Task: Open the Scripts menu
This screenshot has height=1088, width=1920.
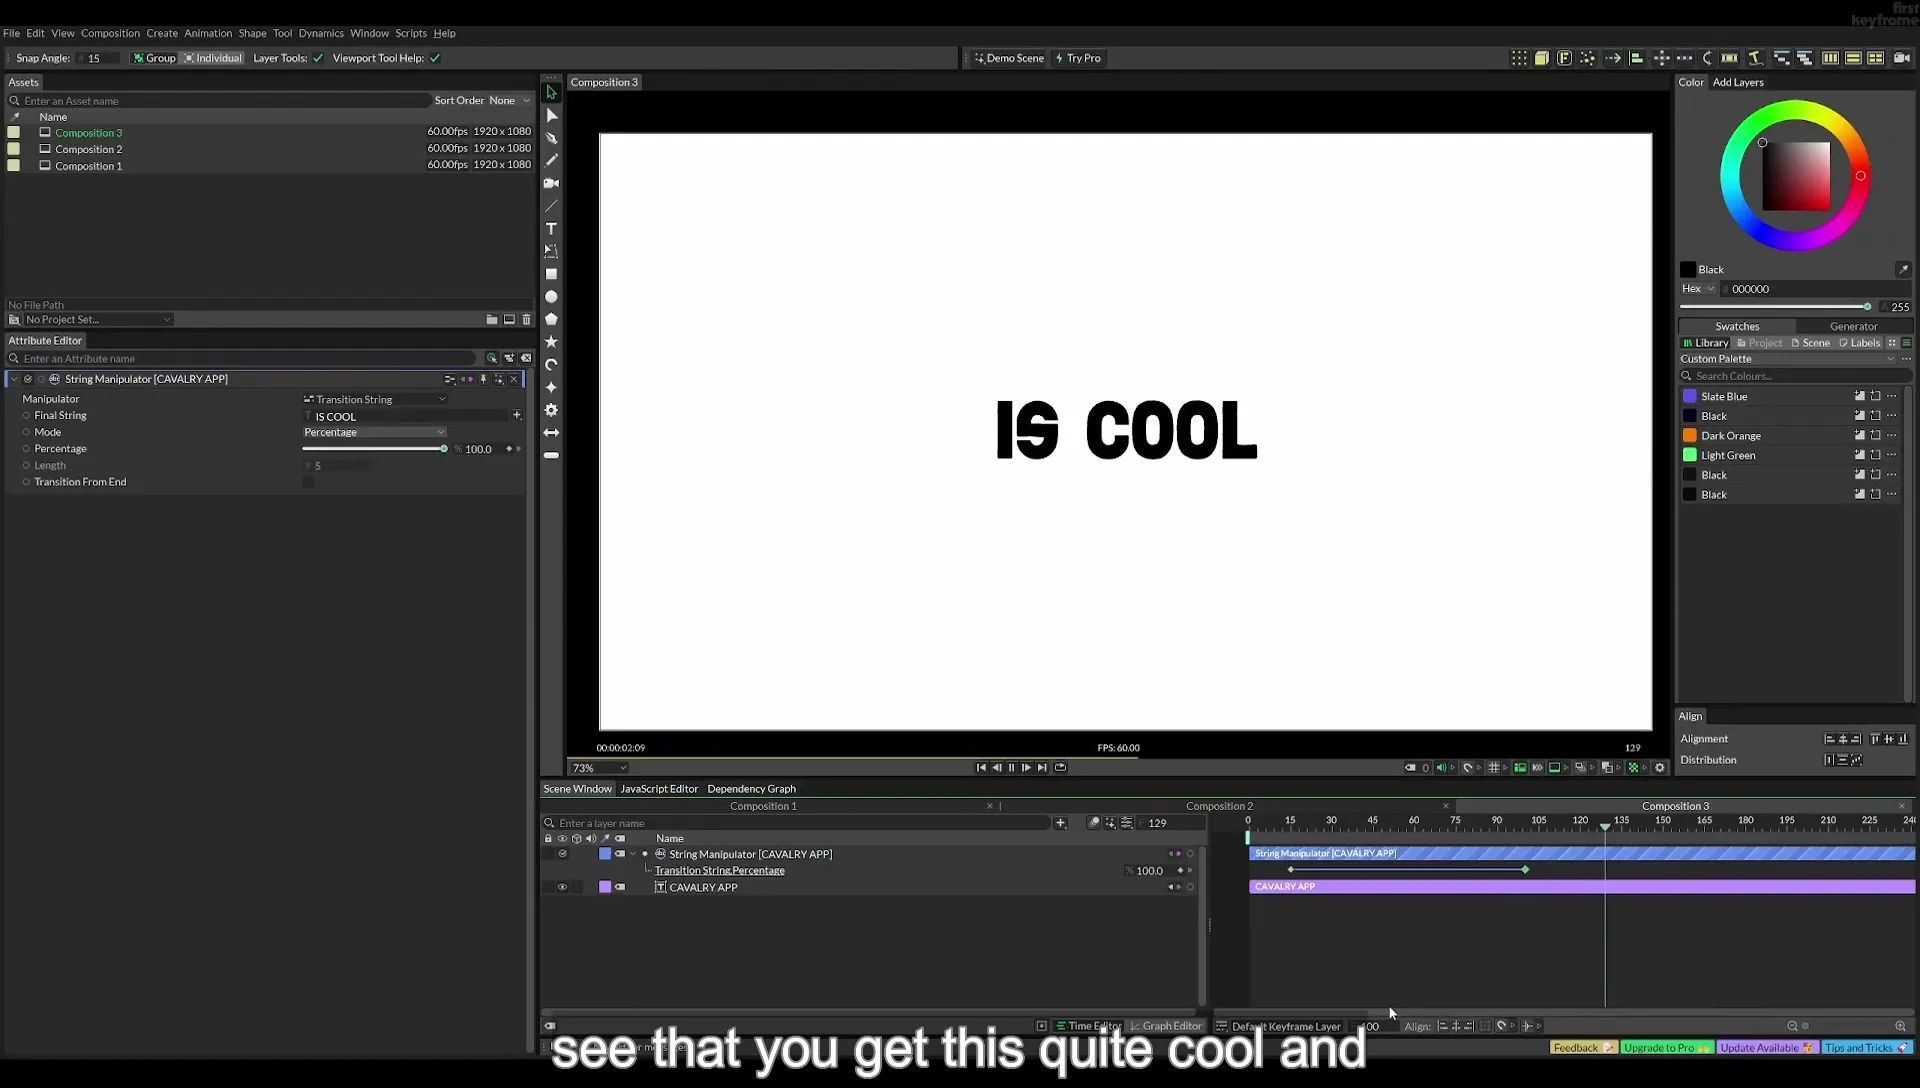Action: [x=410, y=33]
